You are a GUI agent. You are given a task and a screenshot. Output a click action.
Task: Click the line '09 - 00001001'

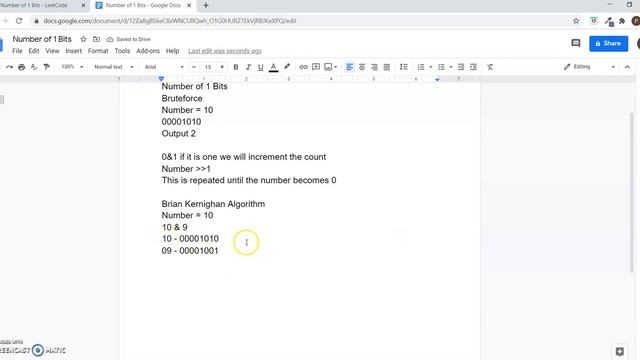pos(190,251)
